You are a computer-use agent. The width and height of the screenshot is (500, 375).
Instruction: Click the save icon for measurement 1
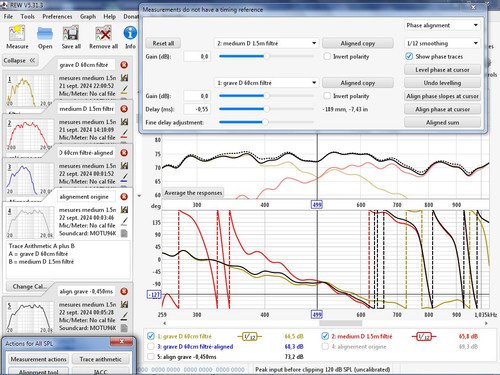(x=124, y=78)
